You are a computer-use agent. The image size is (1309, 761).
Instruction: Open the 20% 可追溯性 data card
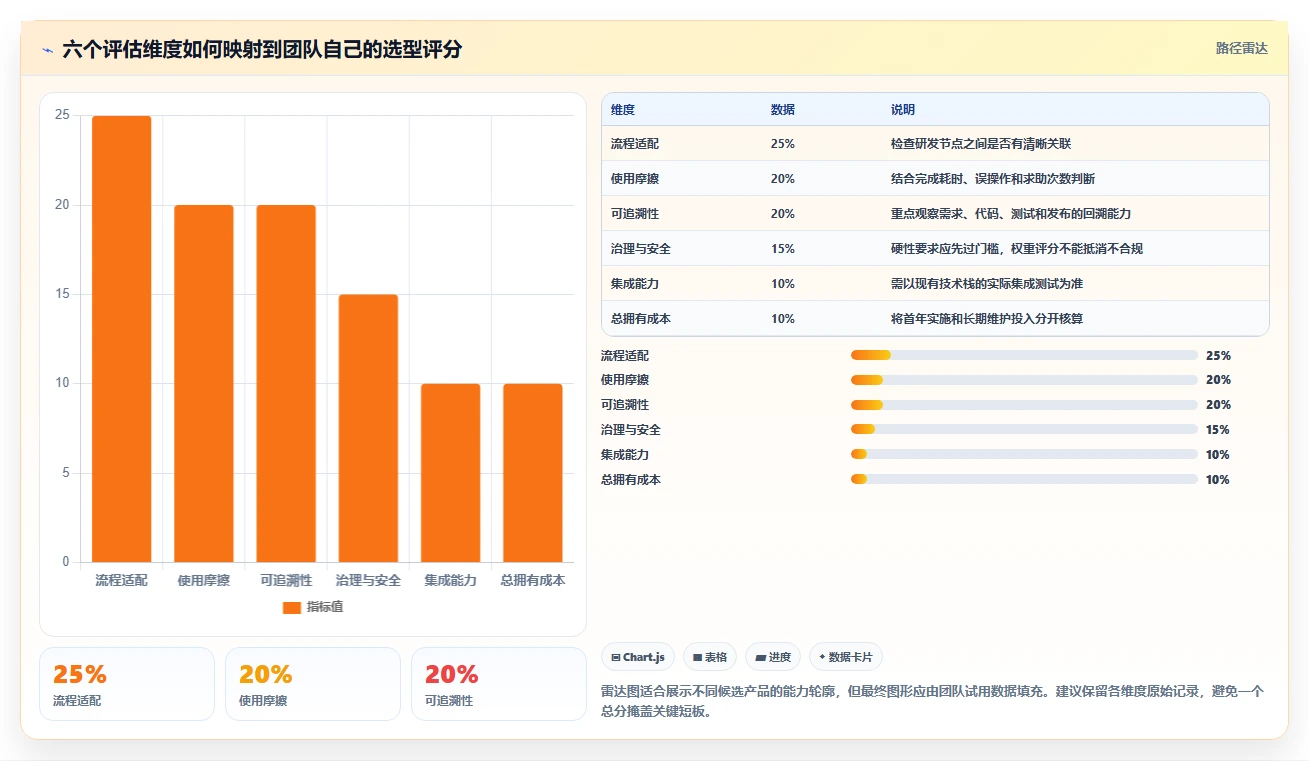499,684
